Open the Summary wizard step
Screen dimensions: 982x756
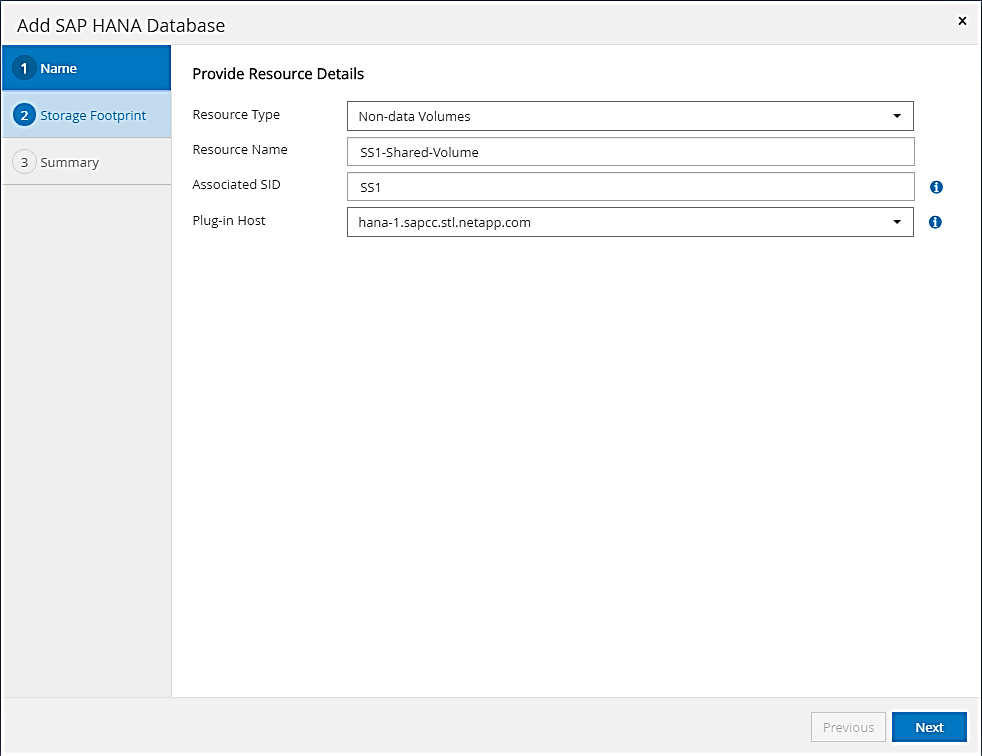pyautogui.click(x=69, y=162)
